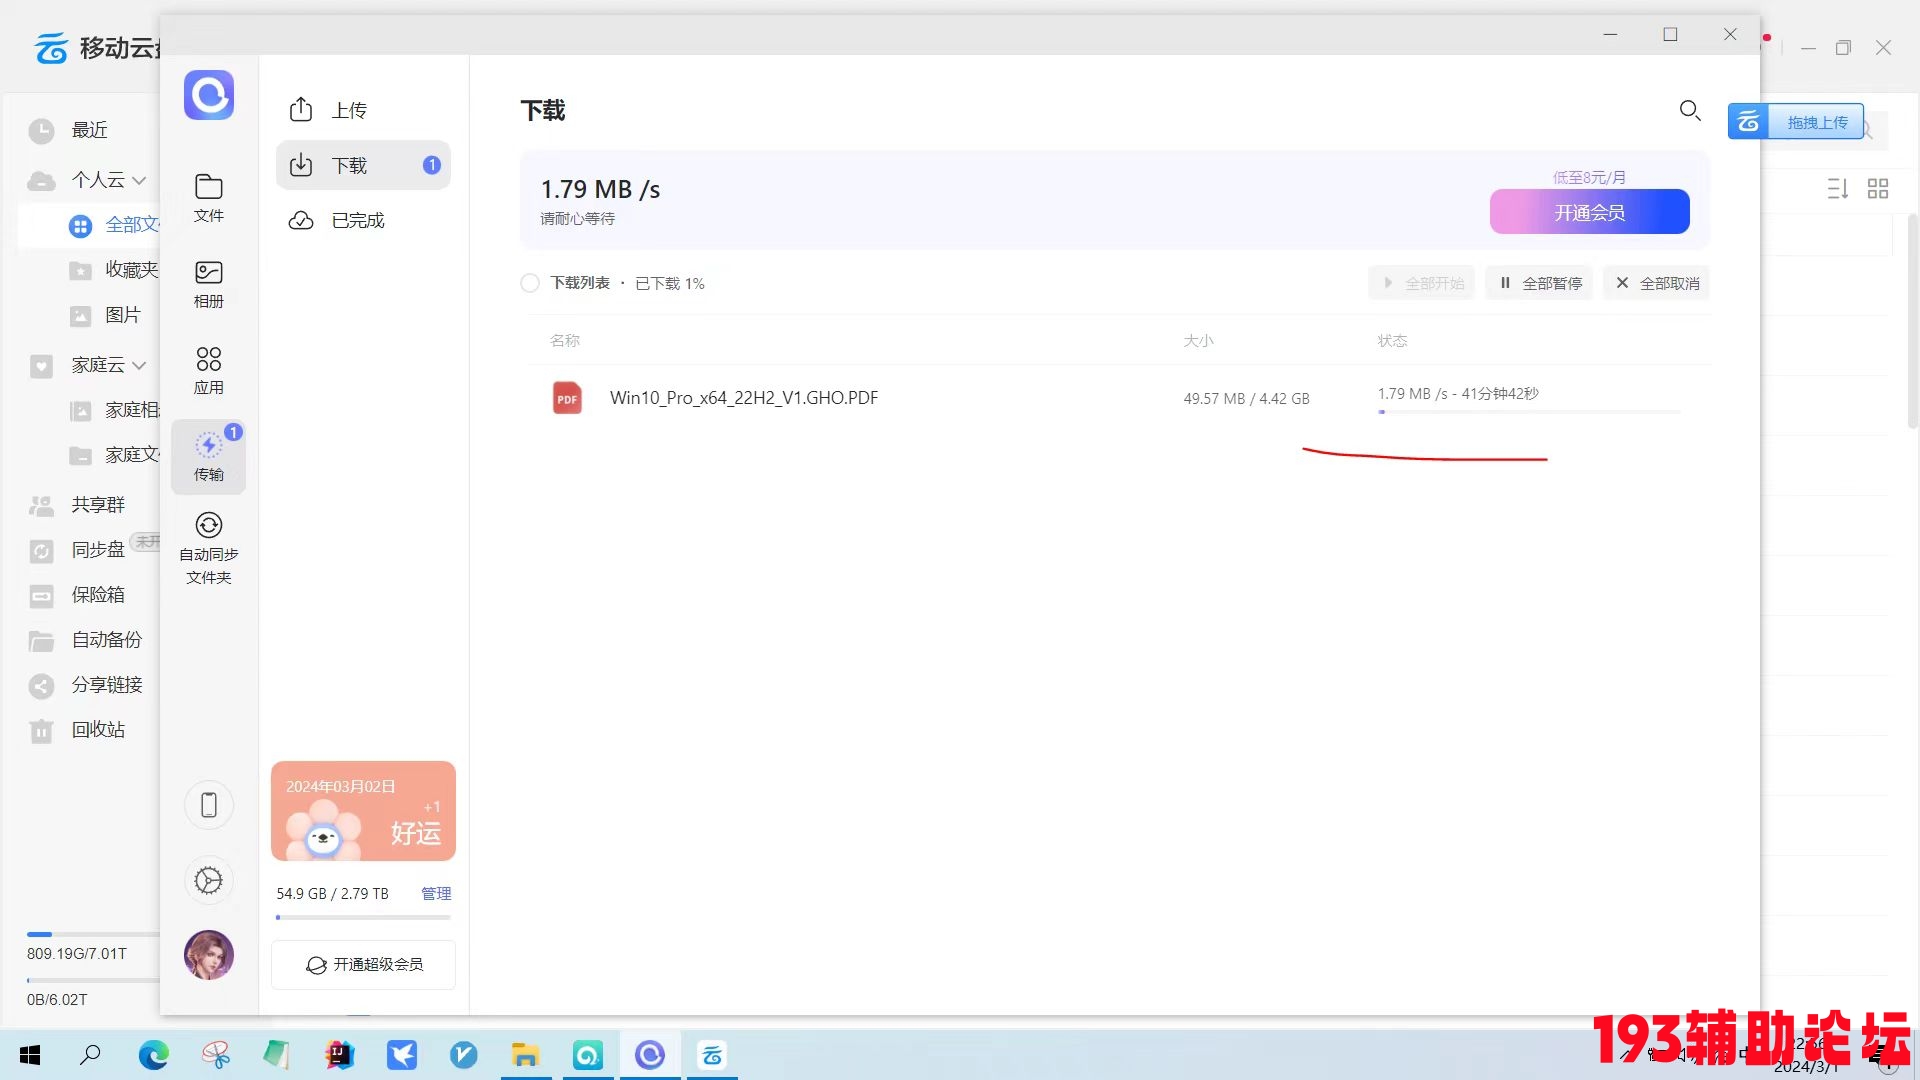This screenshot has width=1920, height=1080.
Task: Click the PDF file icon of Win10_Pro file
Action: (567, 398)
